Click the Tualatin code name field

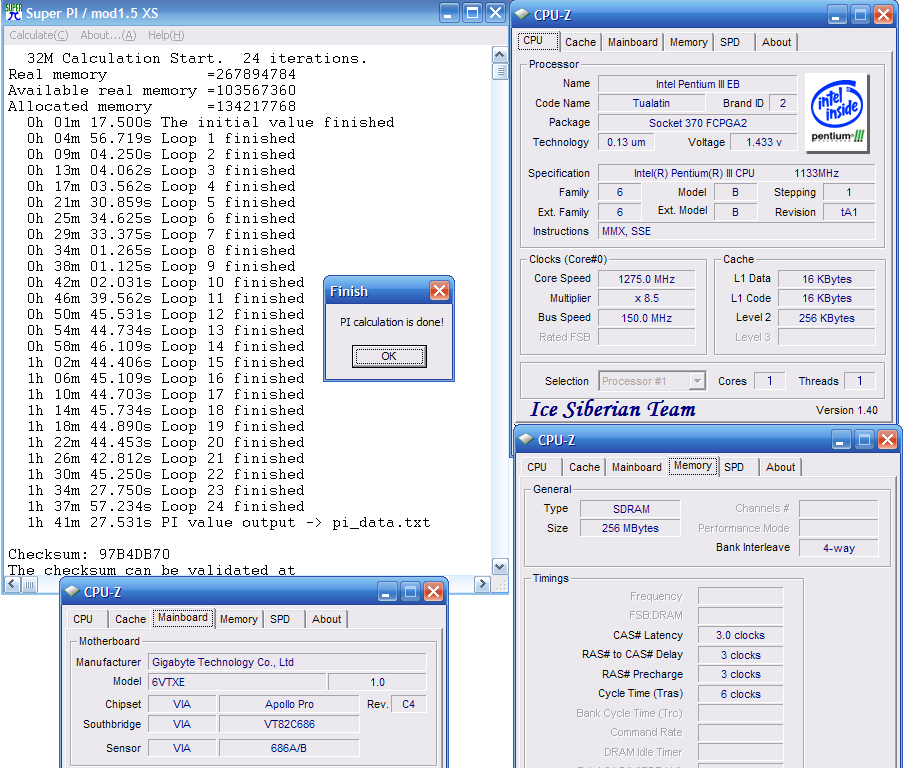click(x=651, y=103)
